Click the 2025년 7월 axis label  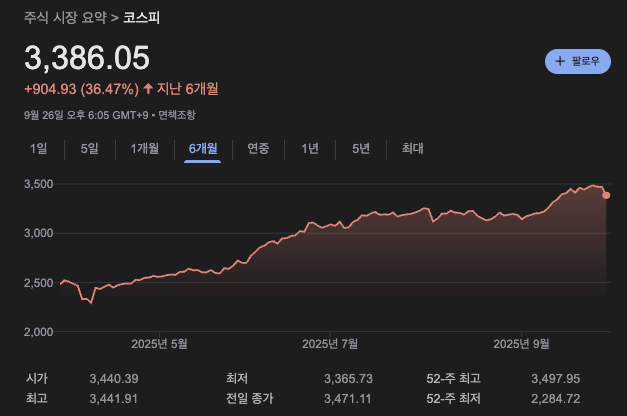[330, 343]
